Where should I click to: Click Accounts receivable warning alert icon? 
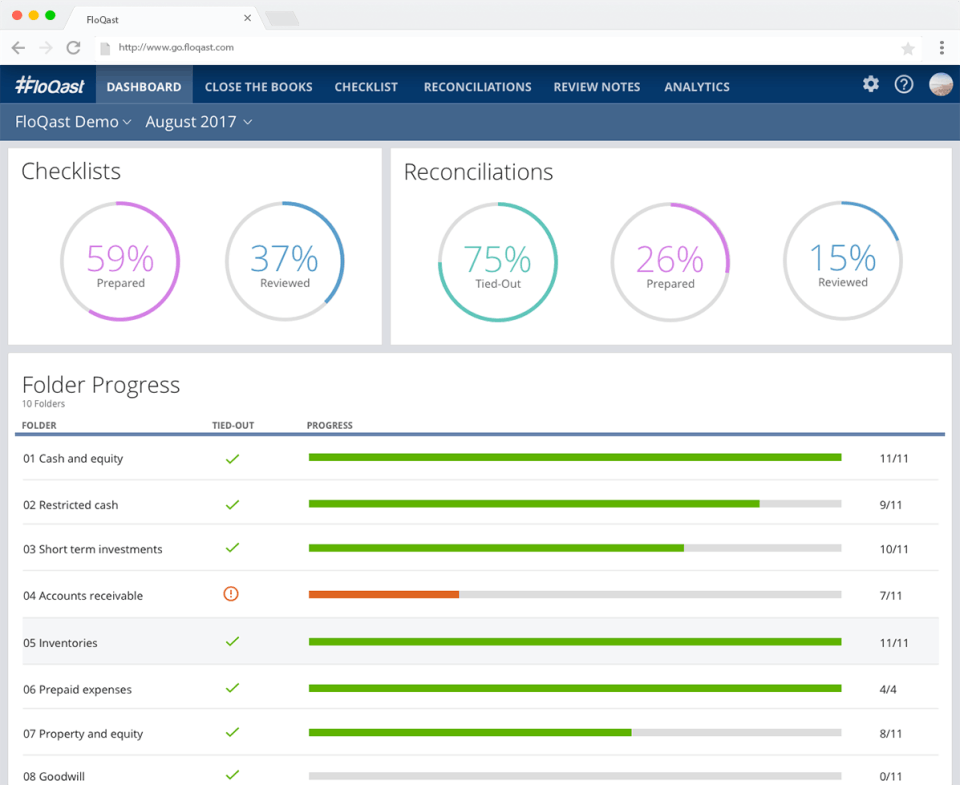(231, 594)
